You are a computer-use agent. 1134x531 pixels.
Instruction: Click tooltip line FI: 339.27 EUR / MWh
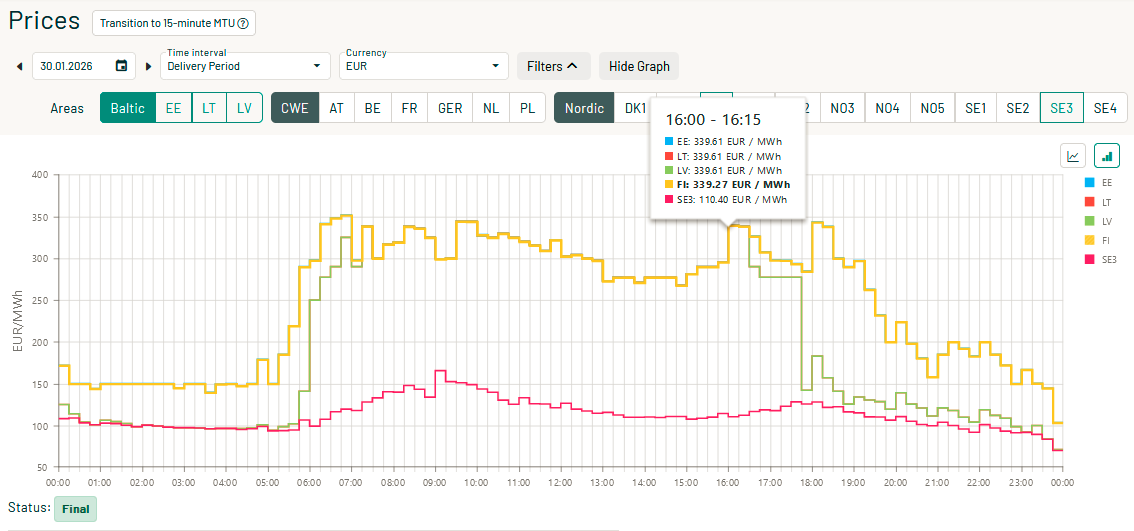tap(726, 184)
